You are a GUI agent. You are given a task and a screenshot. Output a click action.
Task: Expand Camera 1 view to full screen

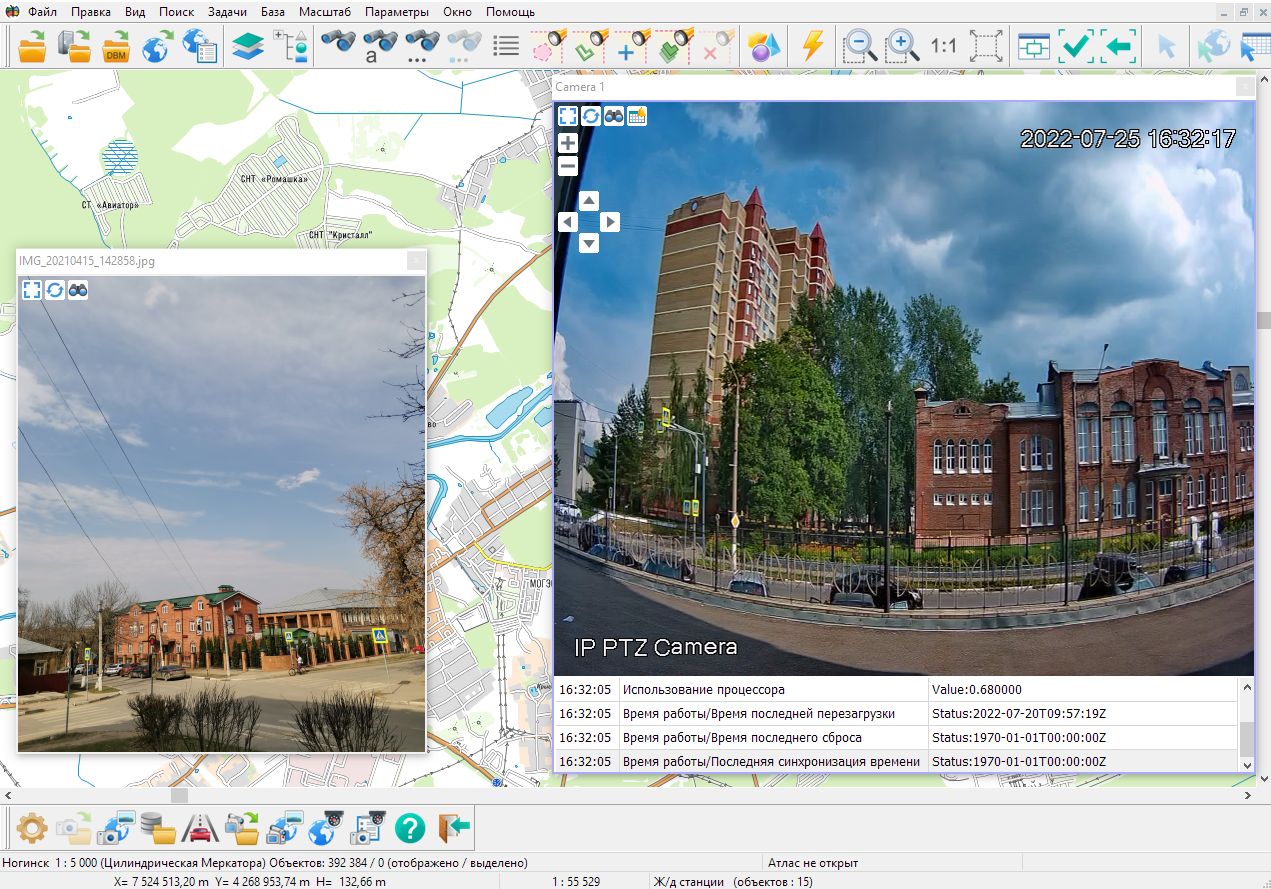(568, 116)
